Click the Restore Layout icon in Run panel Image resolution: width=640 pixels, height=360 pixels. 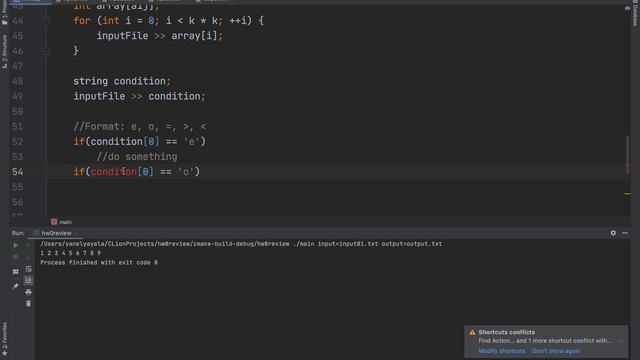[16, 271]
